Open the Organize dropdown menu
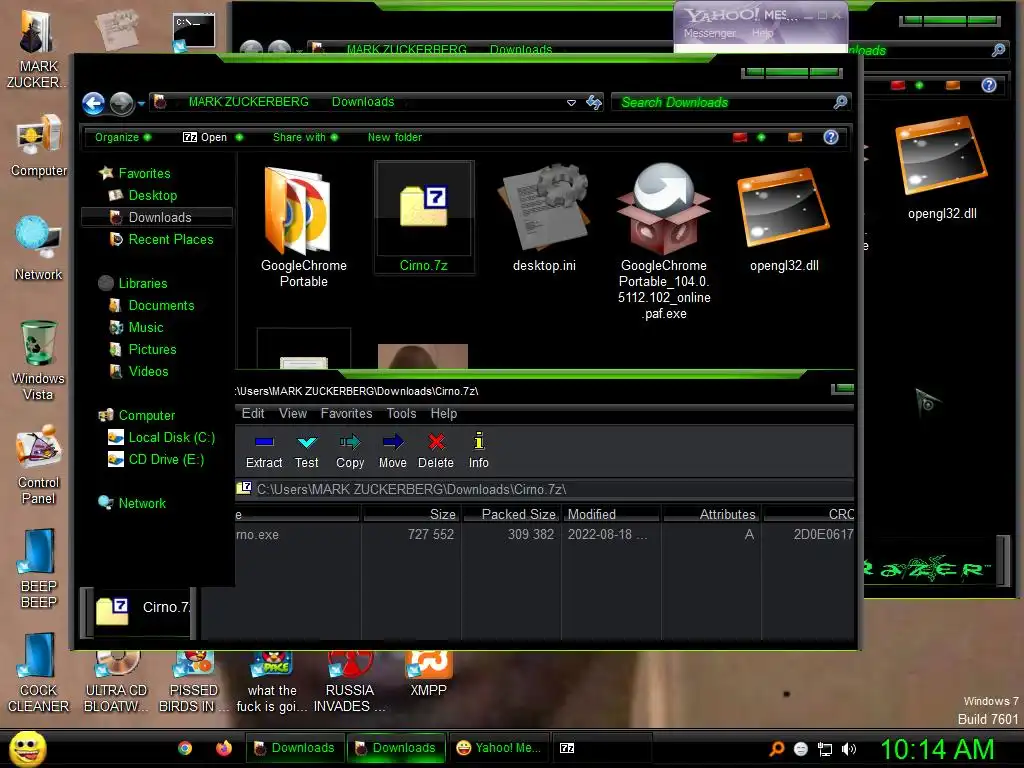 [x=123, y=137]
